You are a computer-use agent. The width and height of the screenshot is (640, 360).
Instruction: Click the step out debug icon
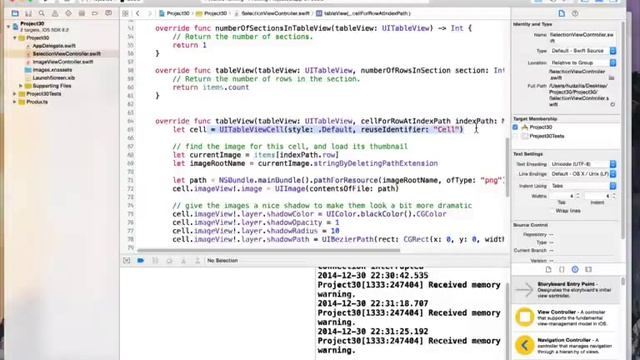pyautogui.click(x=197, y=260)
